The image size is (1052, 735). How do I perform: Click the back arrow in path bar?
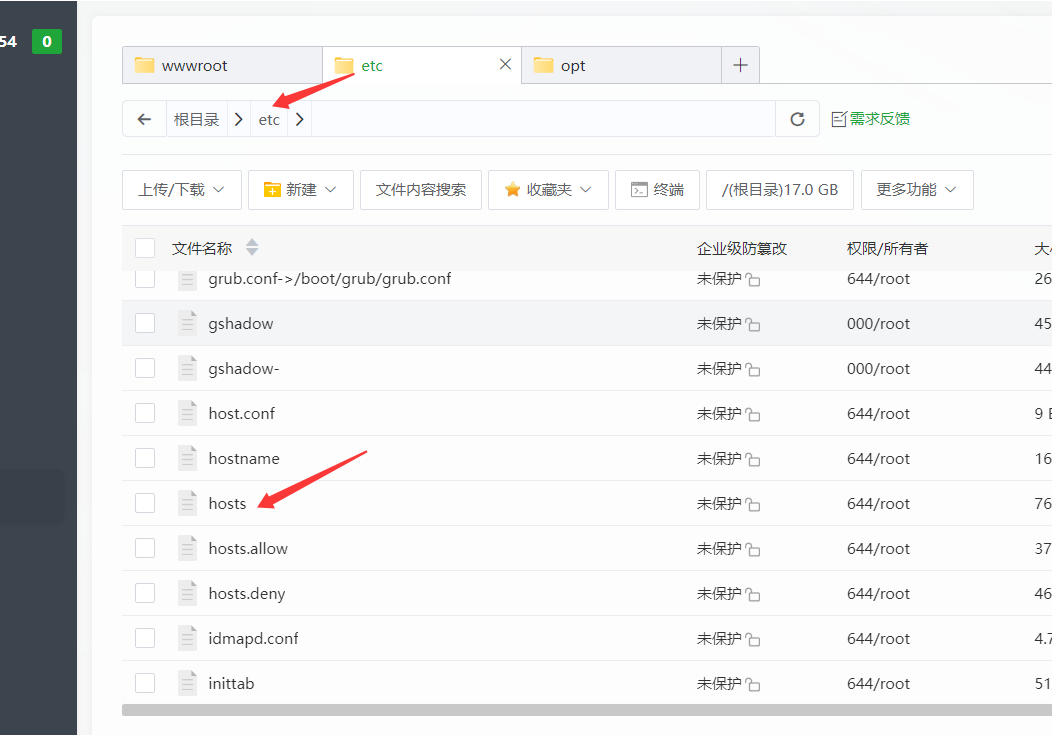coord(144,119)
